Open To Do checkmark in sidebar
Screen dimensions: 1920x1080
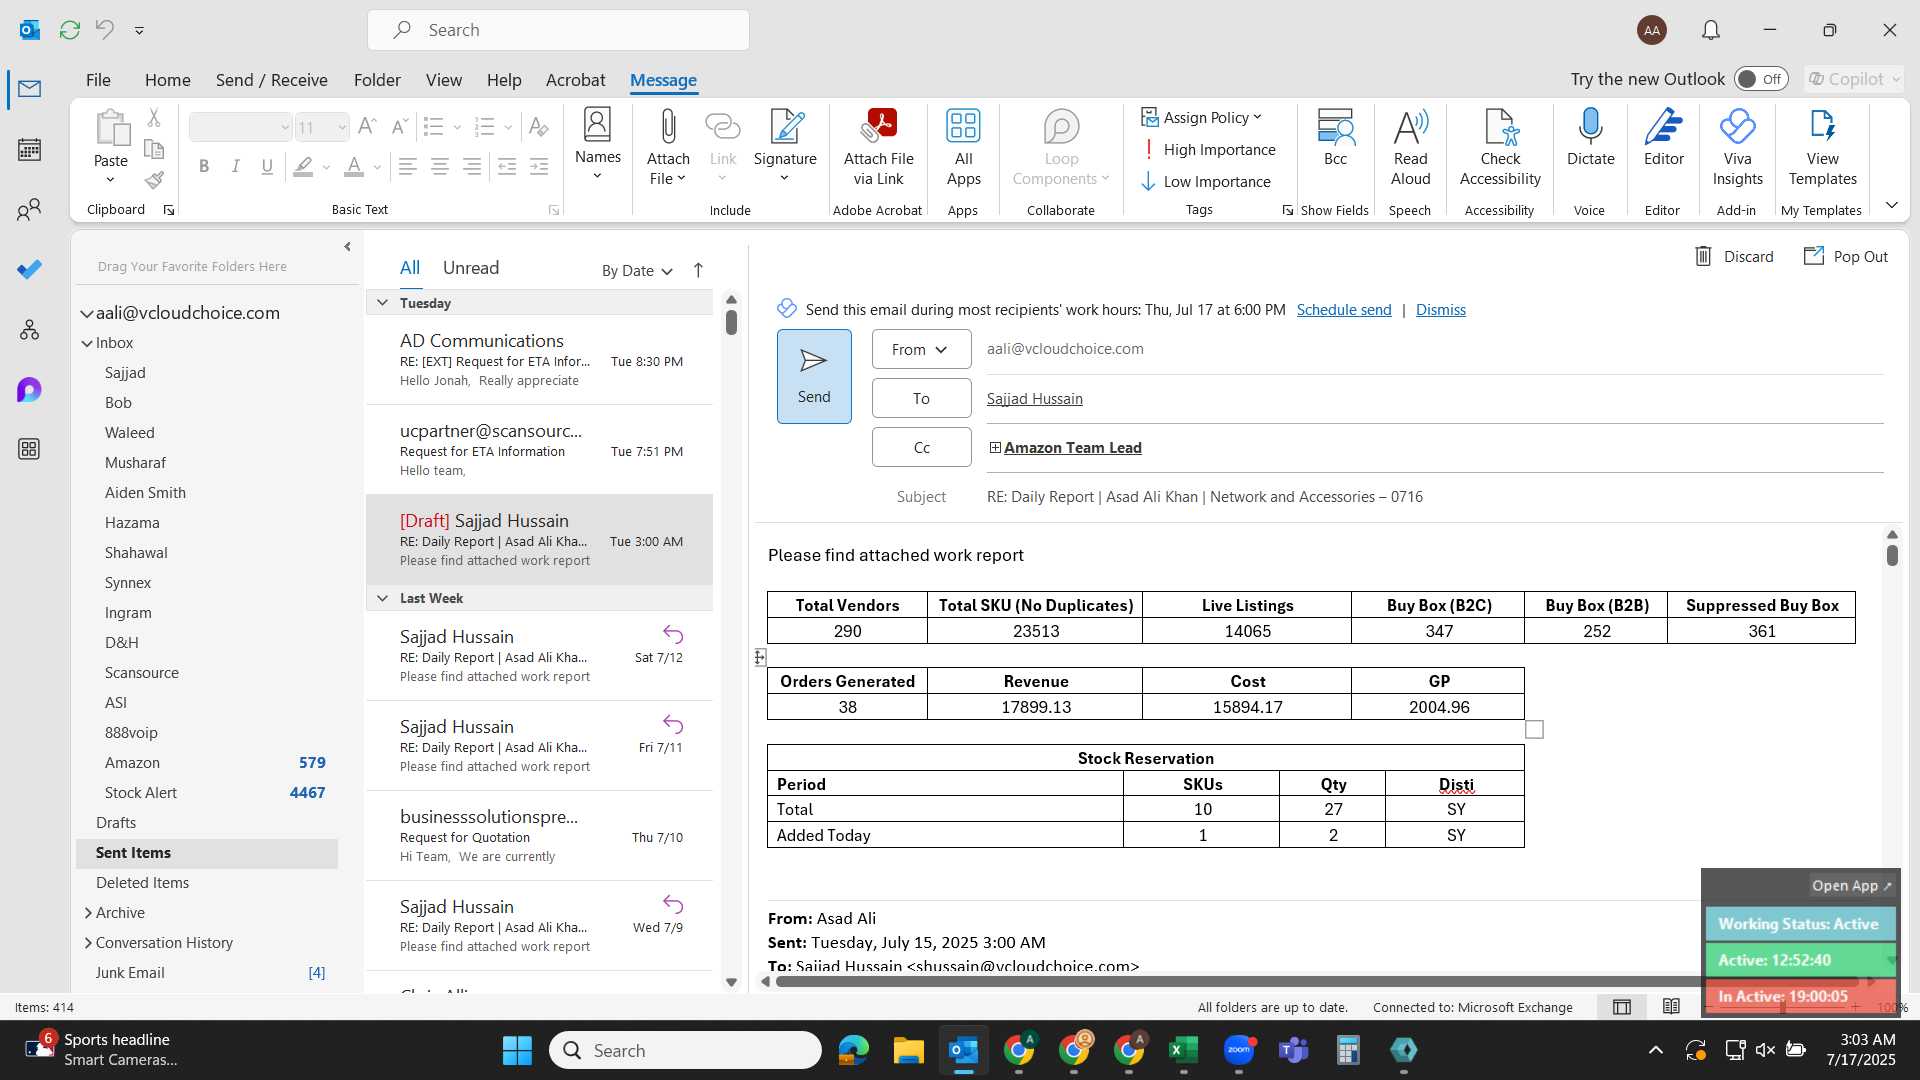(29, 270)
